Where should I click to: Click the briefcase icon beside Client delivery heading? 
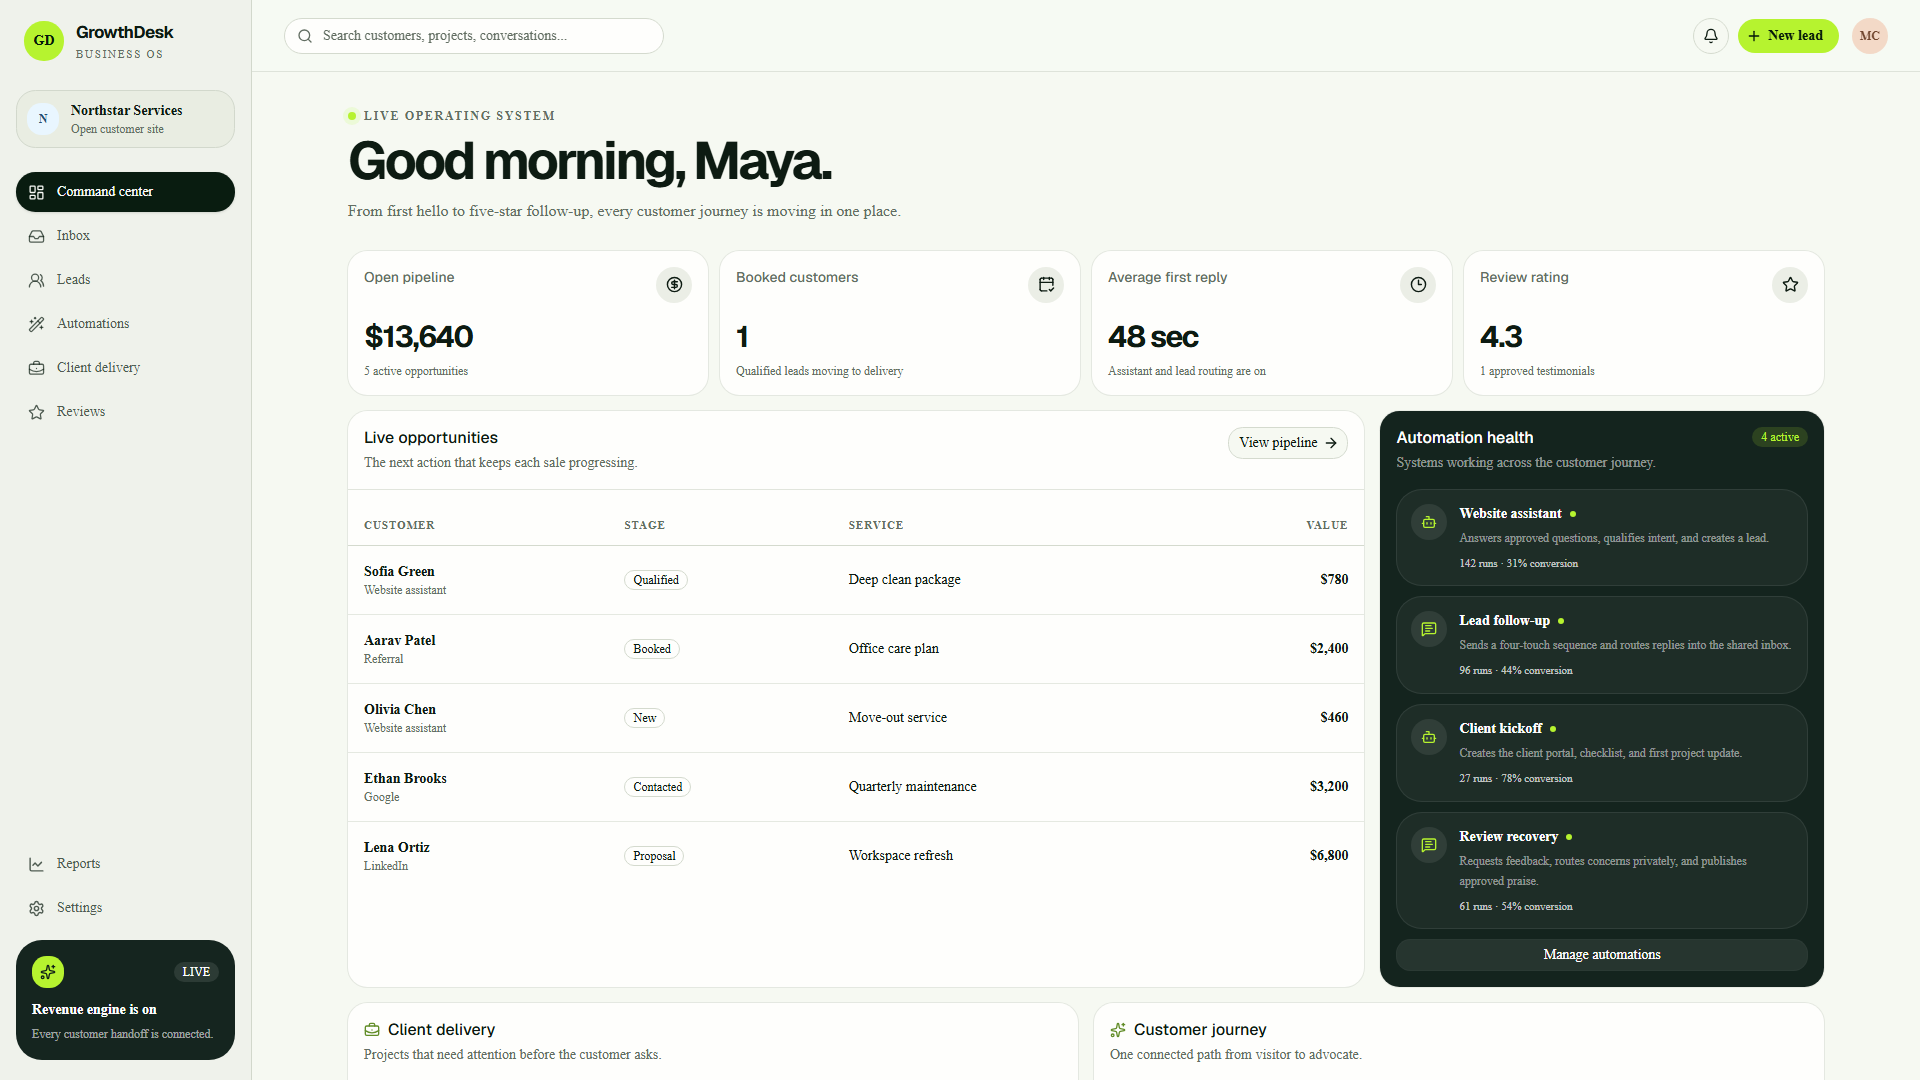pyautogui.click(x=372, y=1030)
